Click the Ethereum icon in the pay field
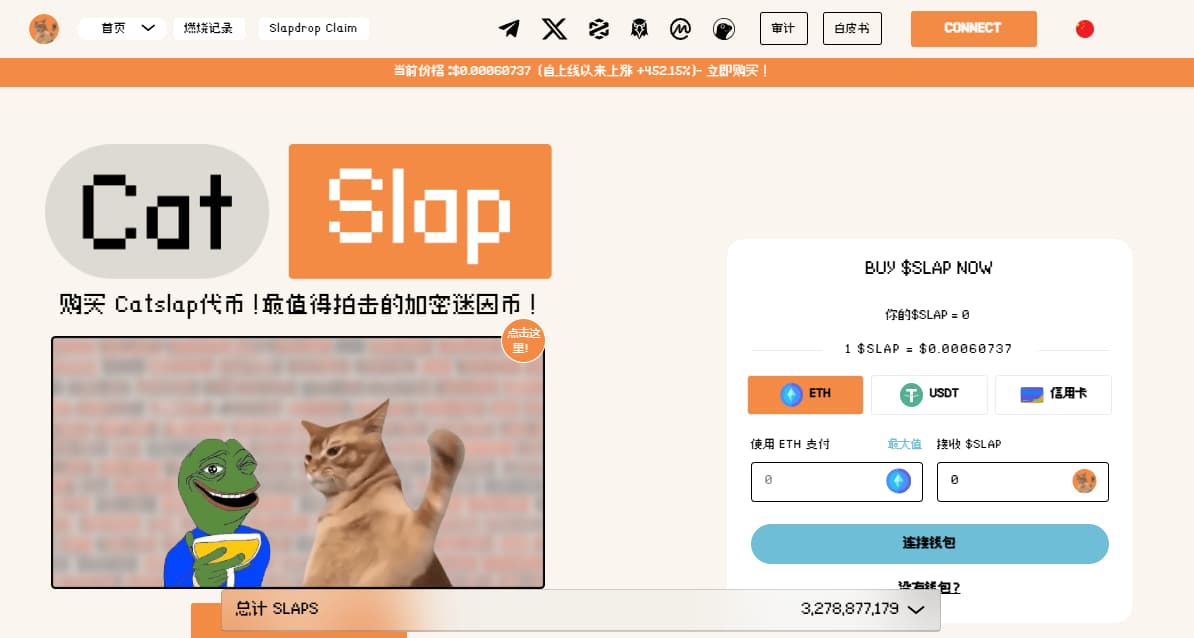 coord(899,480)
